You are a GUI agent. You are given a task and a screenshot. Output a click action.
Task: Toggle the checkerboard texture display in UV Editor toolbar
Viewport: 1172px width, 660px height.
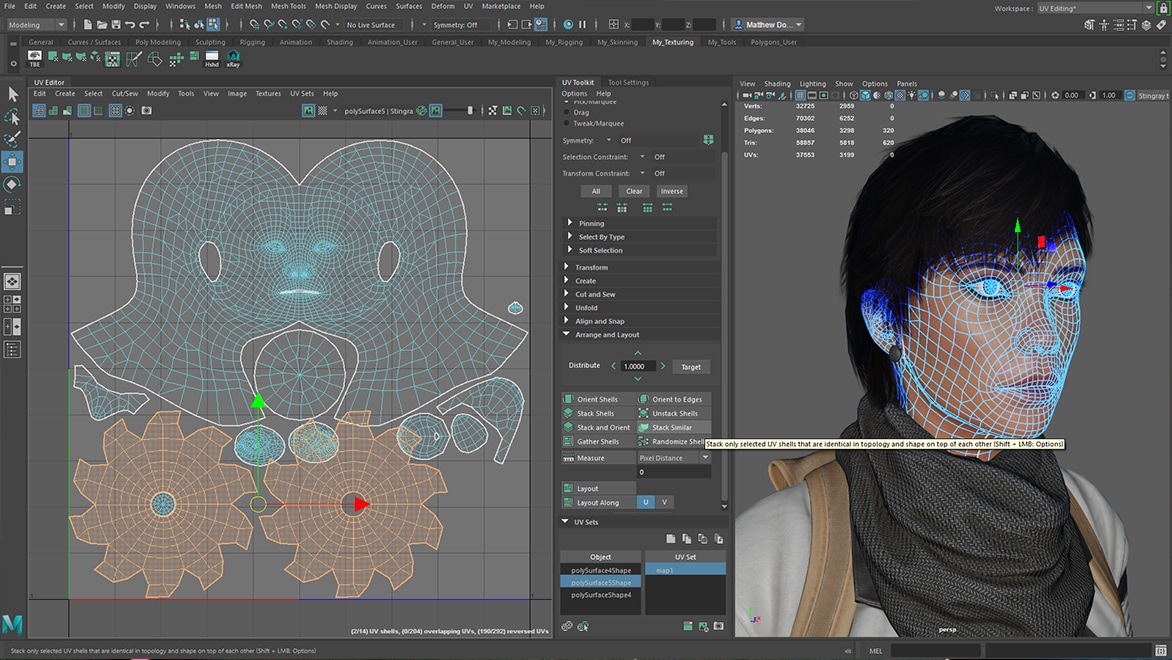pyautogui.click(x=322, y=110)
